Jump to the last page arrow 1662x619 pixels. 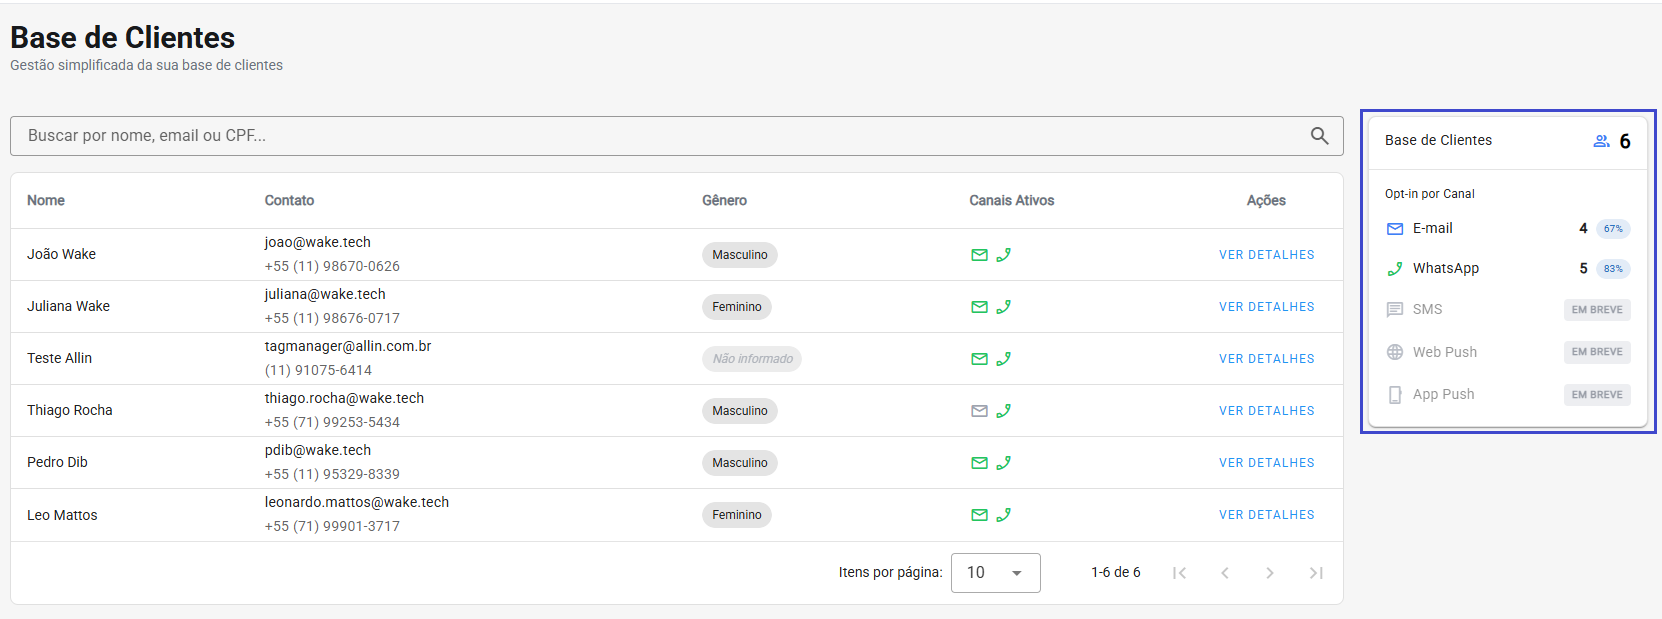pos(1316,573)
